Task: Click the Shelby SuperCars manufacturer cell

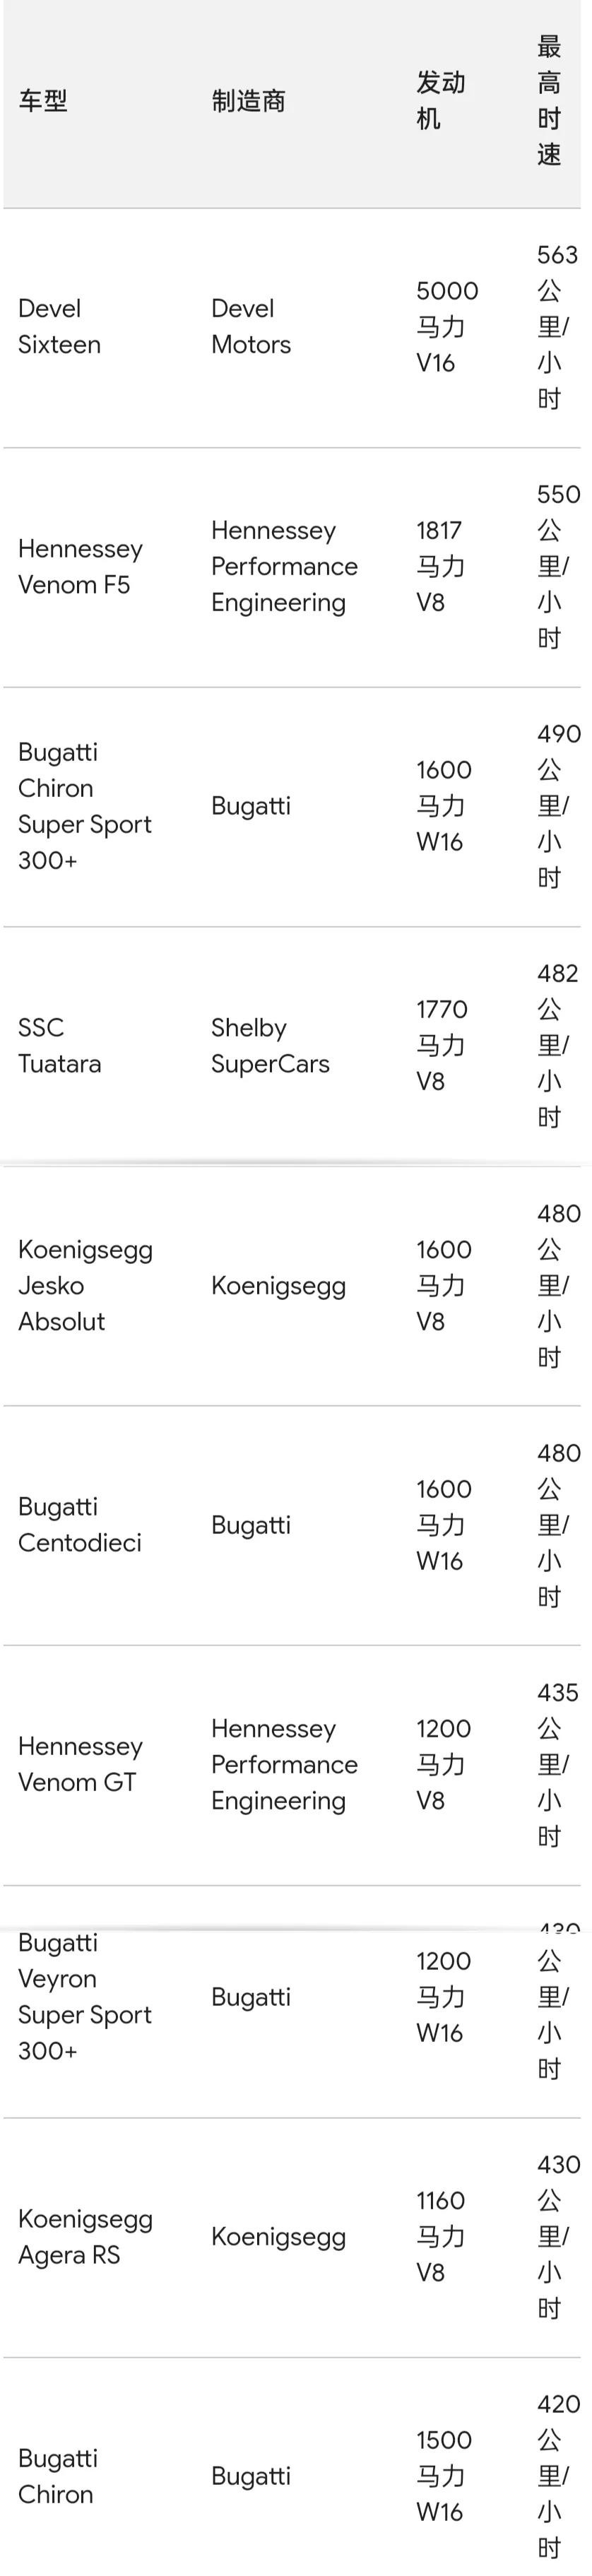Action: [269, 1046]
